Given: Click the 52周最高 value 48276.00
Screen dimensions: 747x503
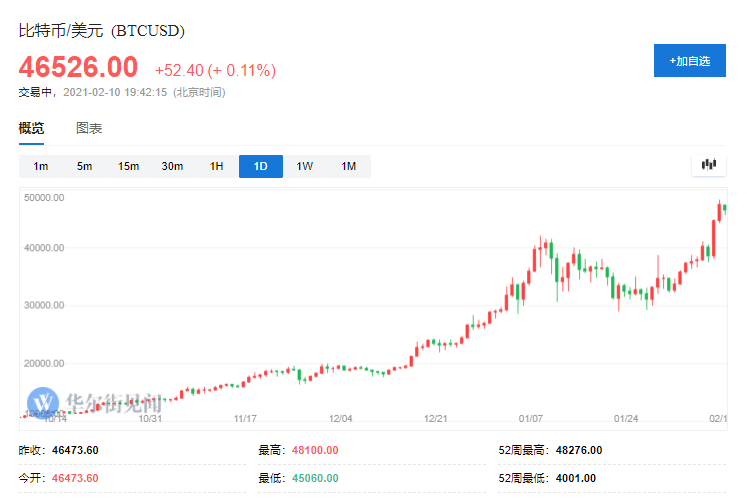Looking at the screenshot, I should point(576,450).
